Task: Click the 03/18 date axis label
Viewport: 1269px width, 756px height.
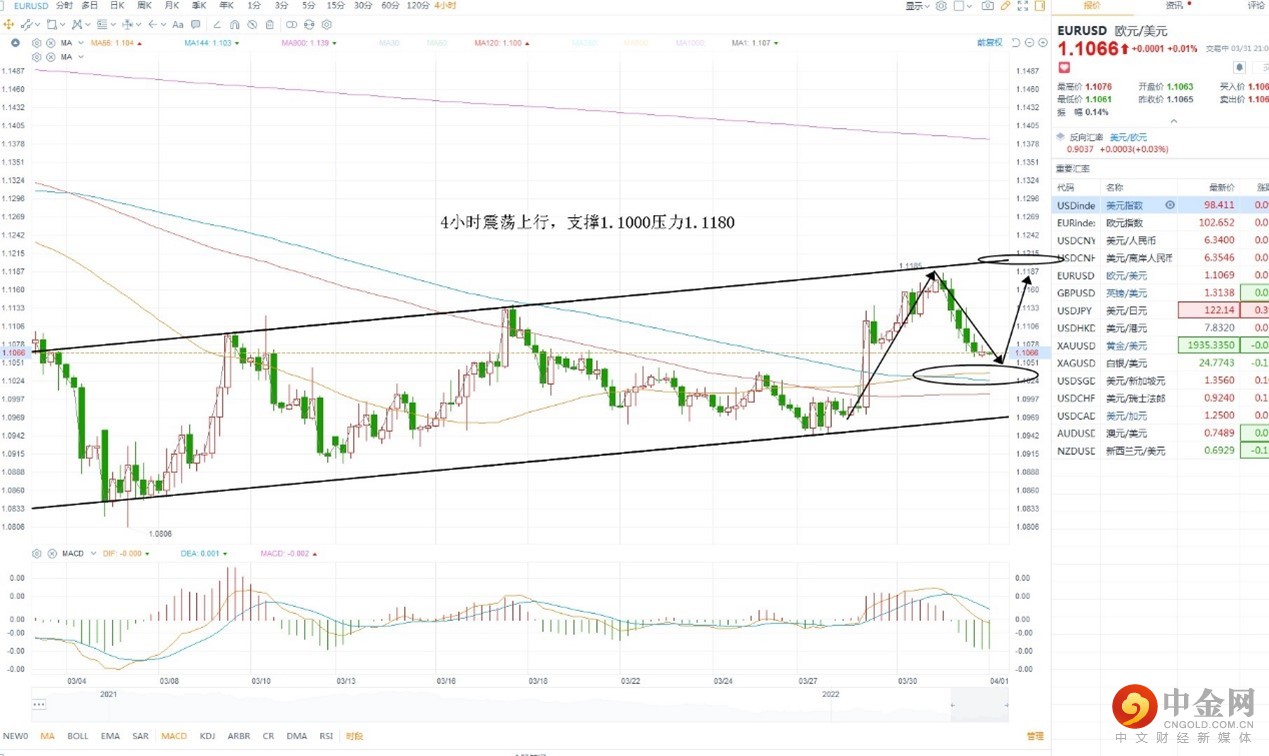Action: (x=537, y=681)
